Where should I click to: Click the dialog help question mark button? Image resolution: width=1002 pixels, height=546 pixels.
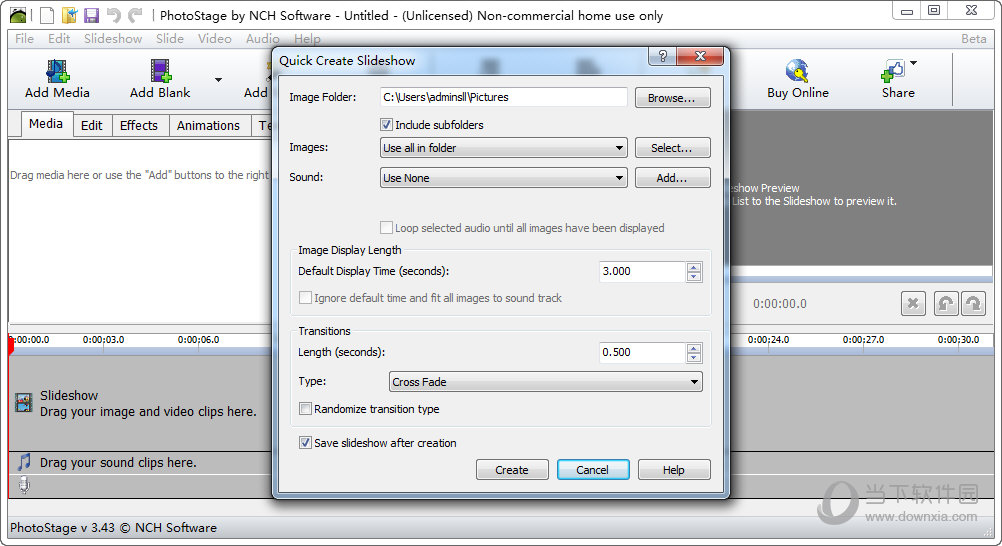[x=663, y=56]
